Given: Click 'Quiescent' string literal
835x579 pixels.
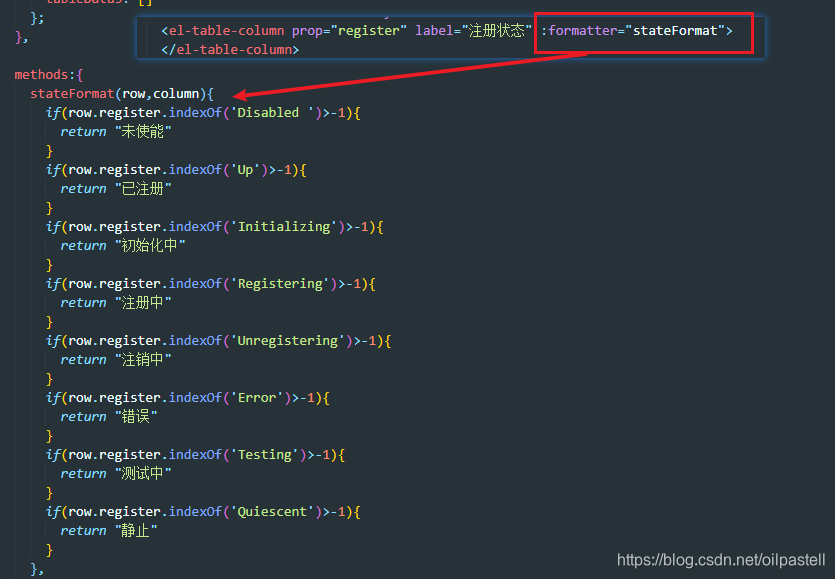Looking at the screenshot, I should (x=272, y=512).
